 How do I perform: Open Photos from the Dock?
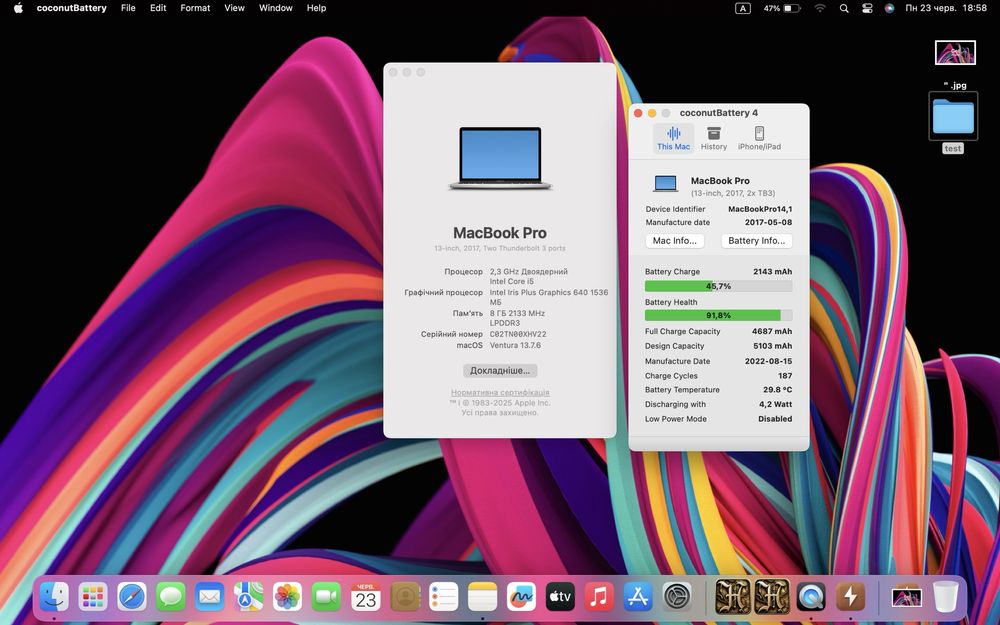[287, 597]
